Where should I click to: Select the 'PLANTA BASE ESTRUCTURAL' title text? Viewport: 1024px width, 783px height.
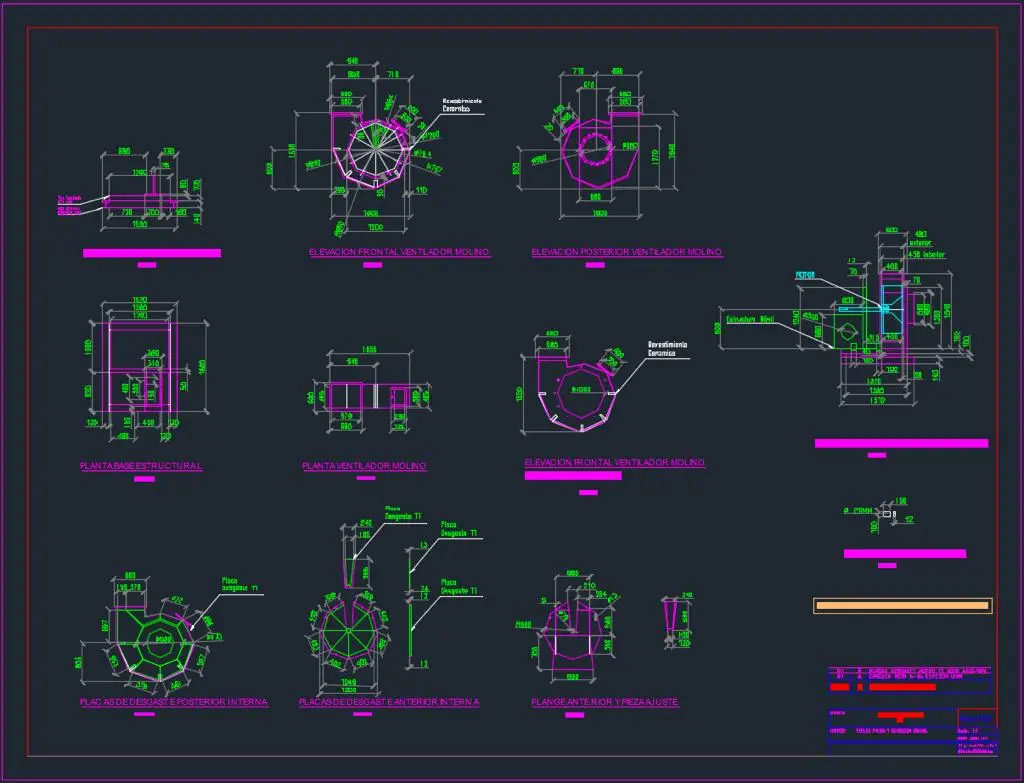click(x=141, y=466)
